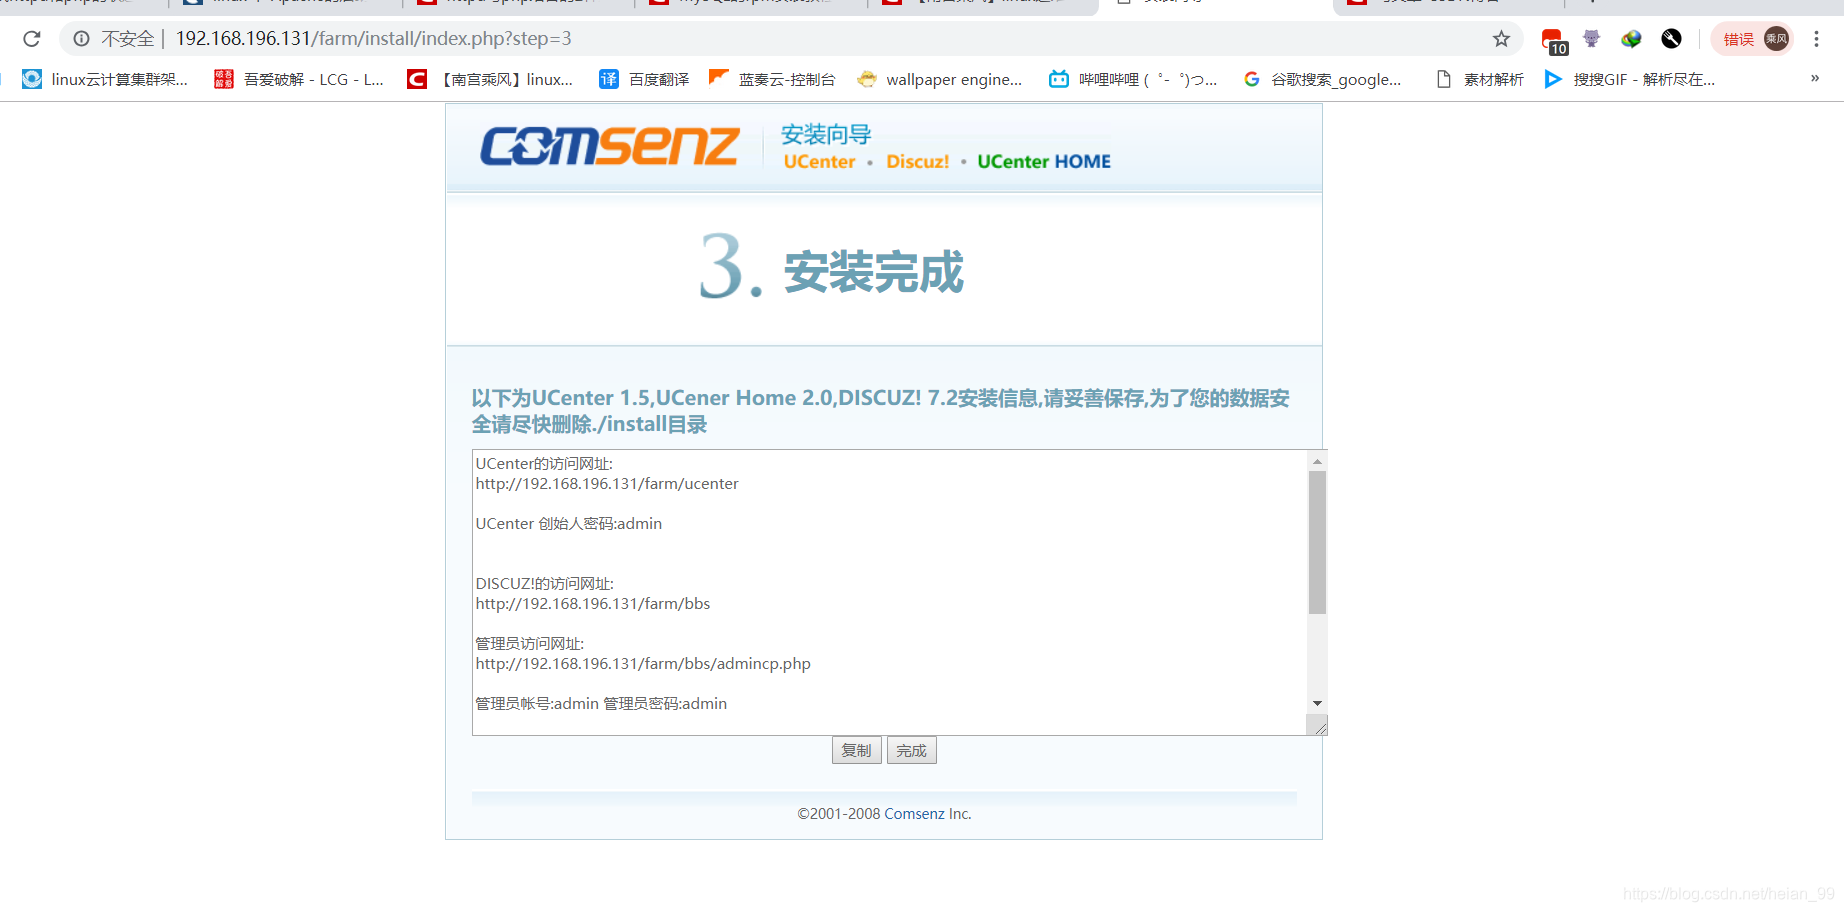Open 【南宫乘风】linux bookmark
This screenshot has height=912, width=1844.
[x=490, y=79]
